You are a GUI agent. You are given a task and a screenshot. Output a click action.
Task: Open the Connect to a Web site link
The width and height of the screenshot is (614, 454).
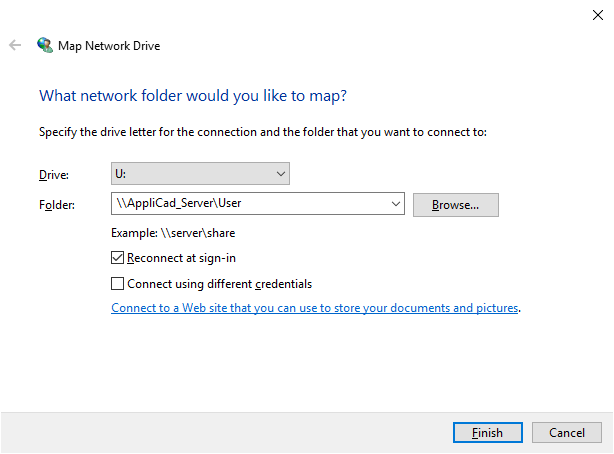point(315,308)
